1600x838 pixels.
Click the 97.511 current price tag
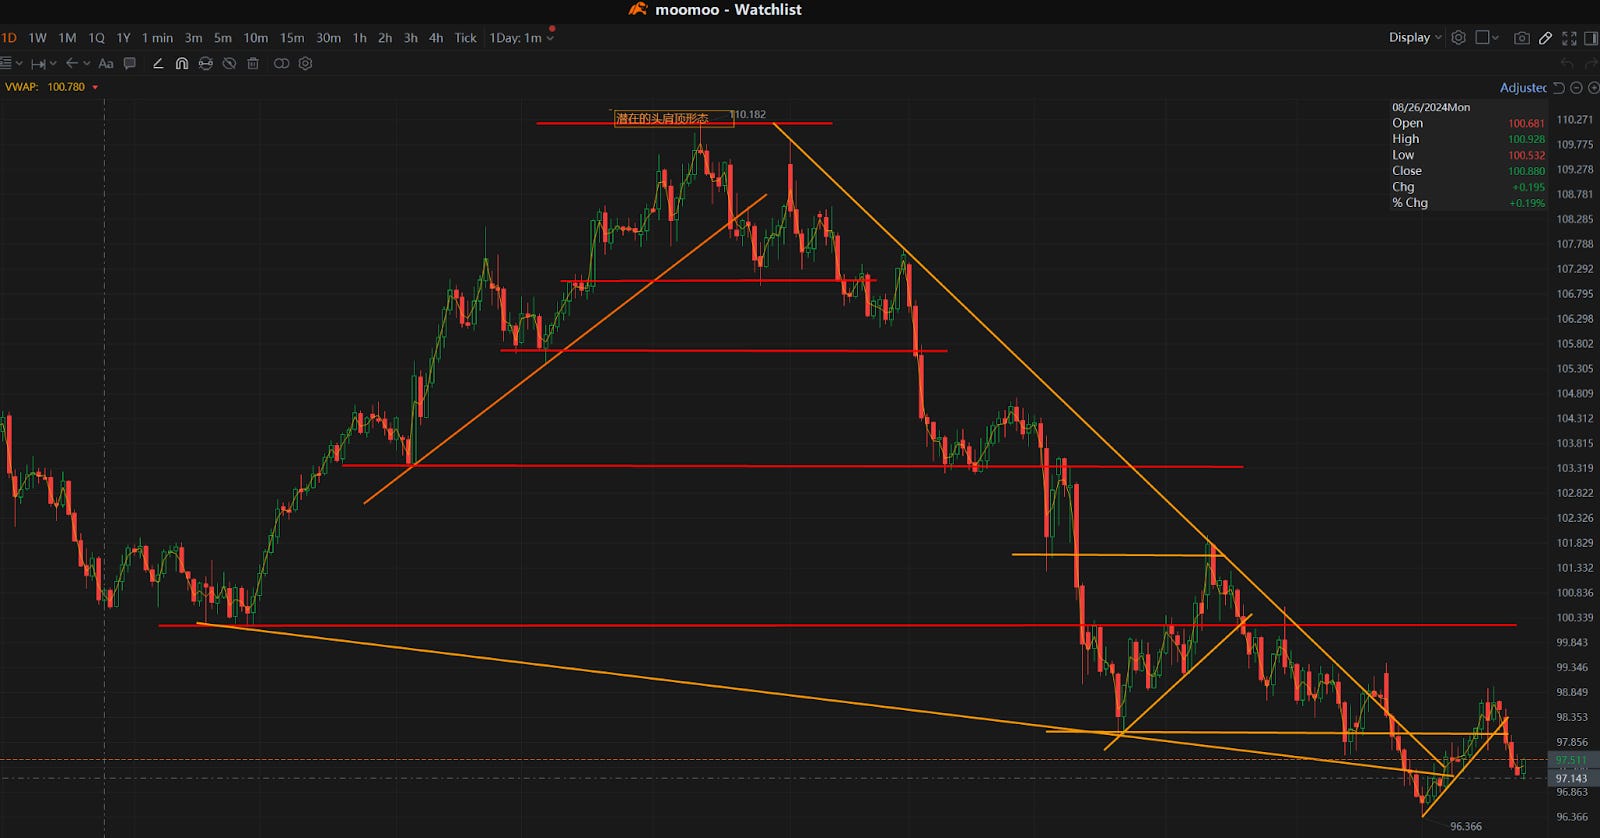click(x=1572, y=760)
